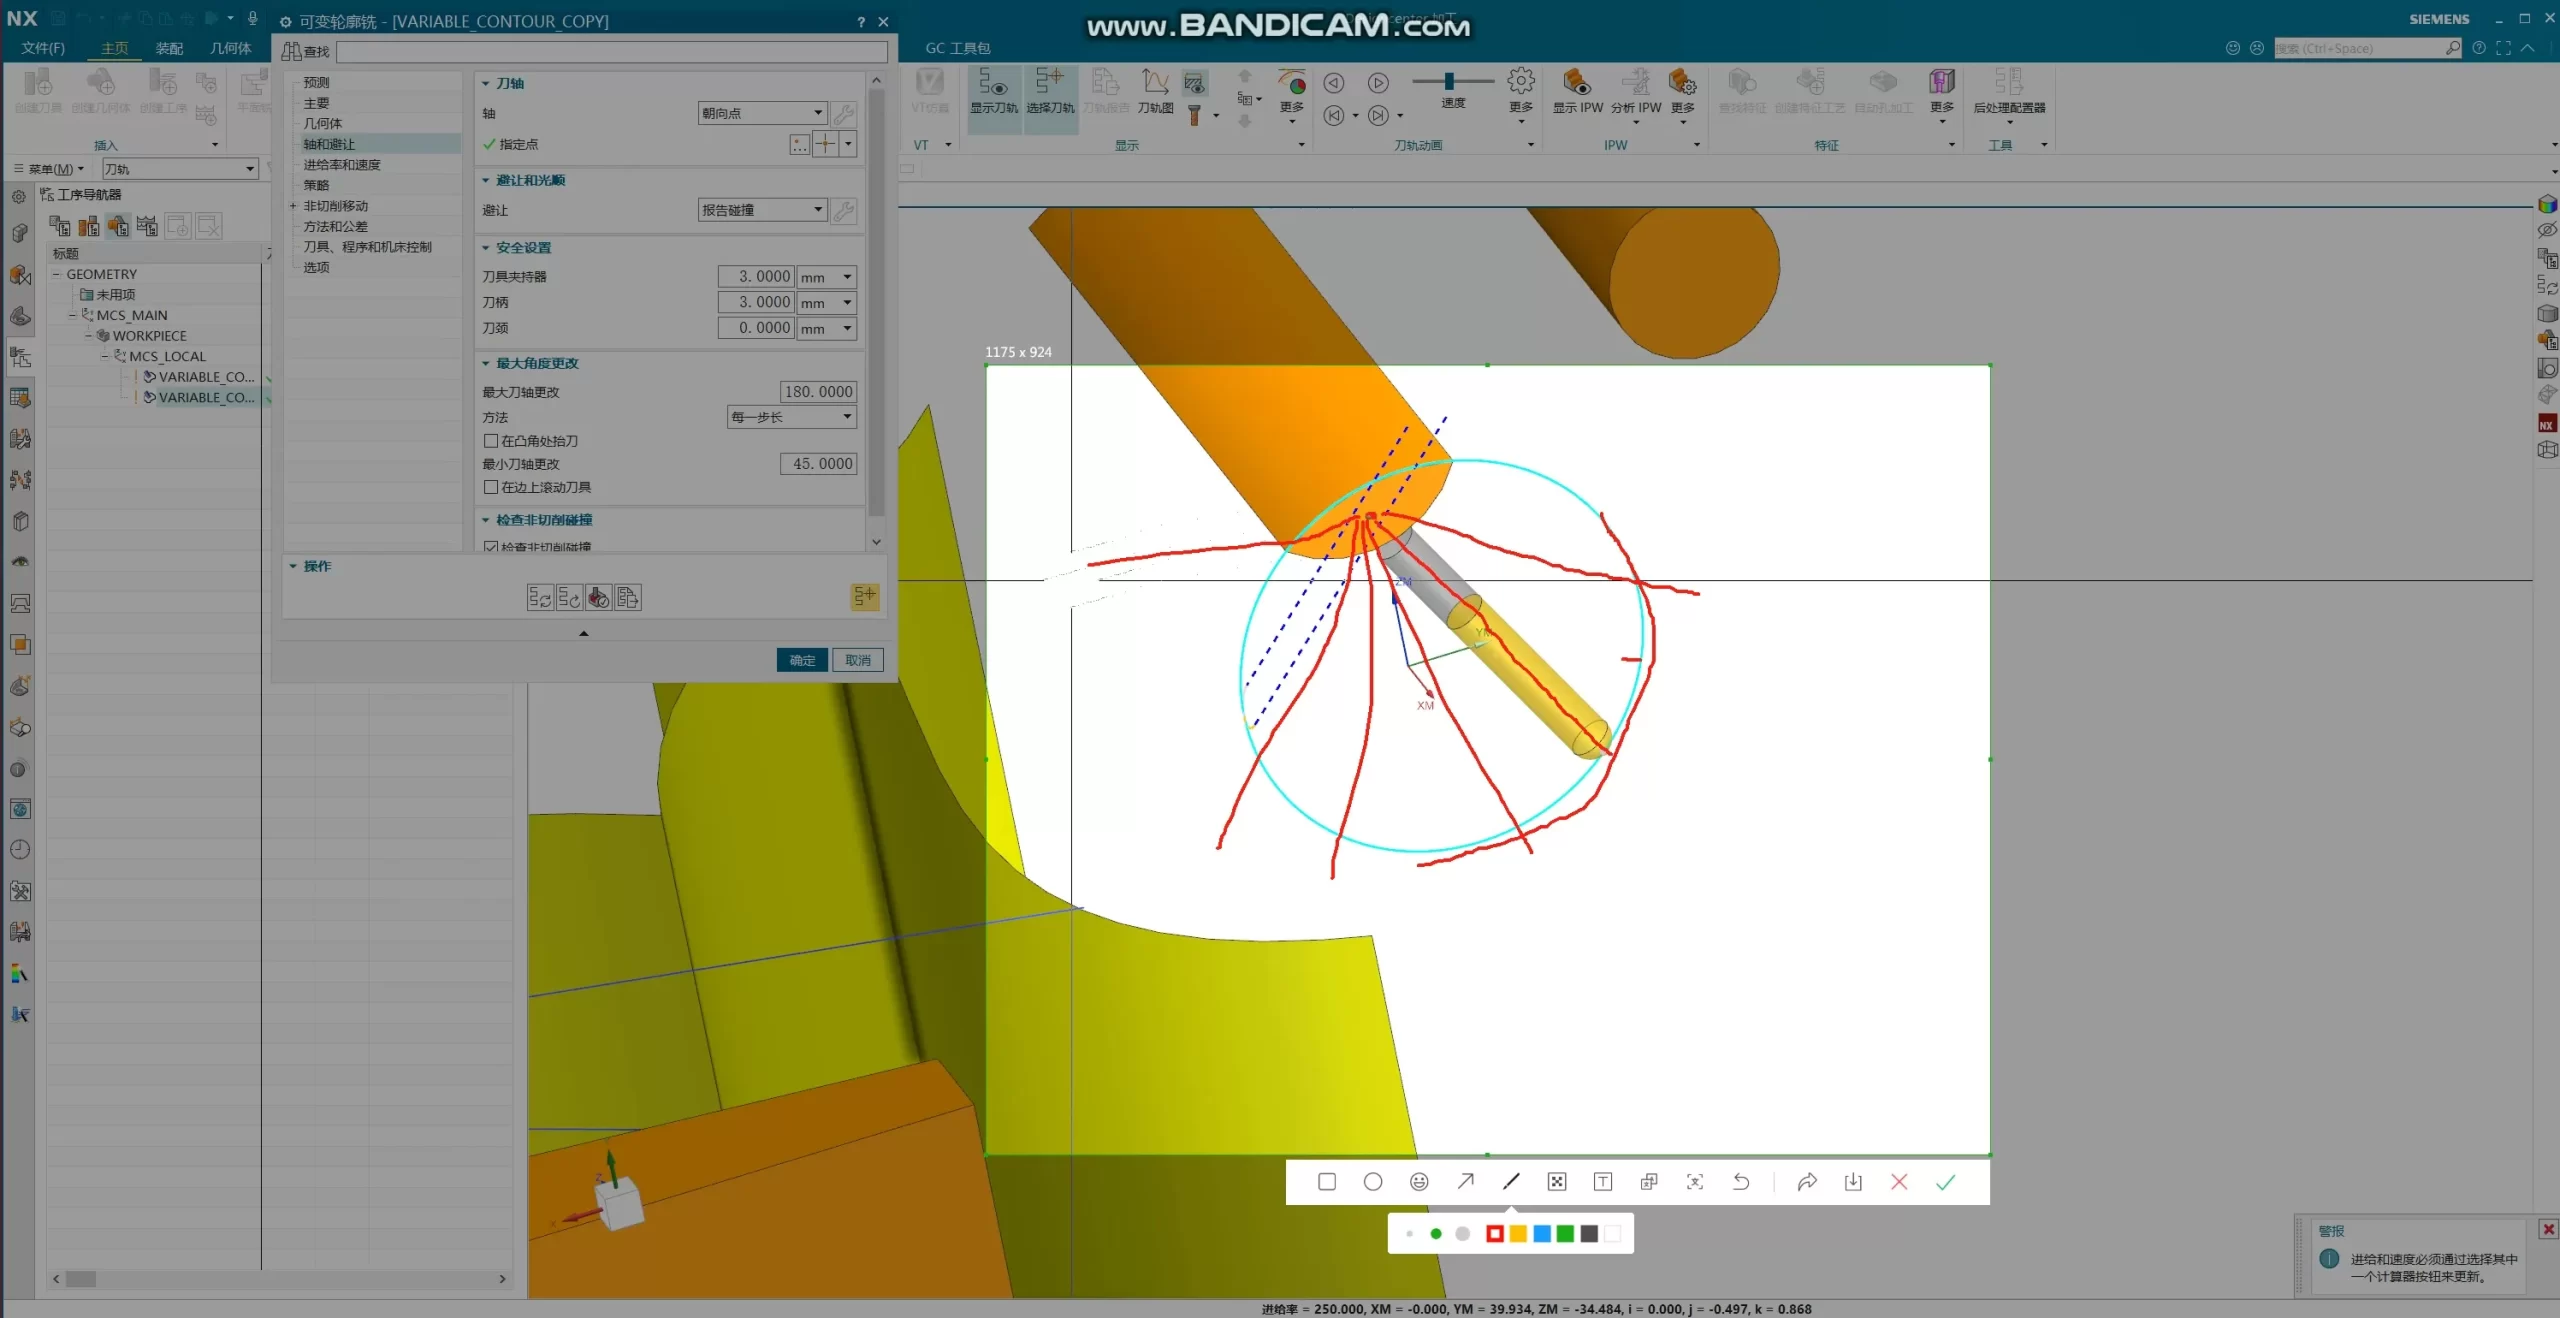Toggle 检查非切削碰撞 checkbox

(491, 546)
